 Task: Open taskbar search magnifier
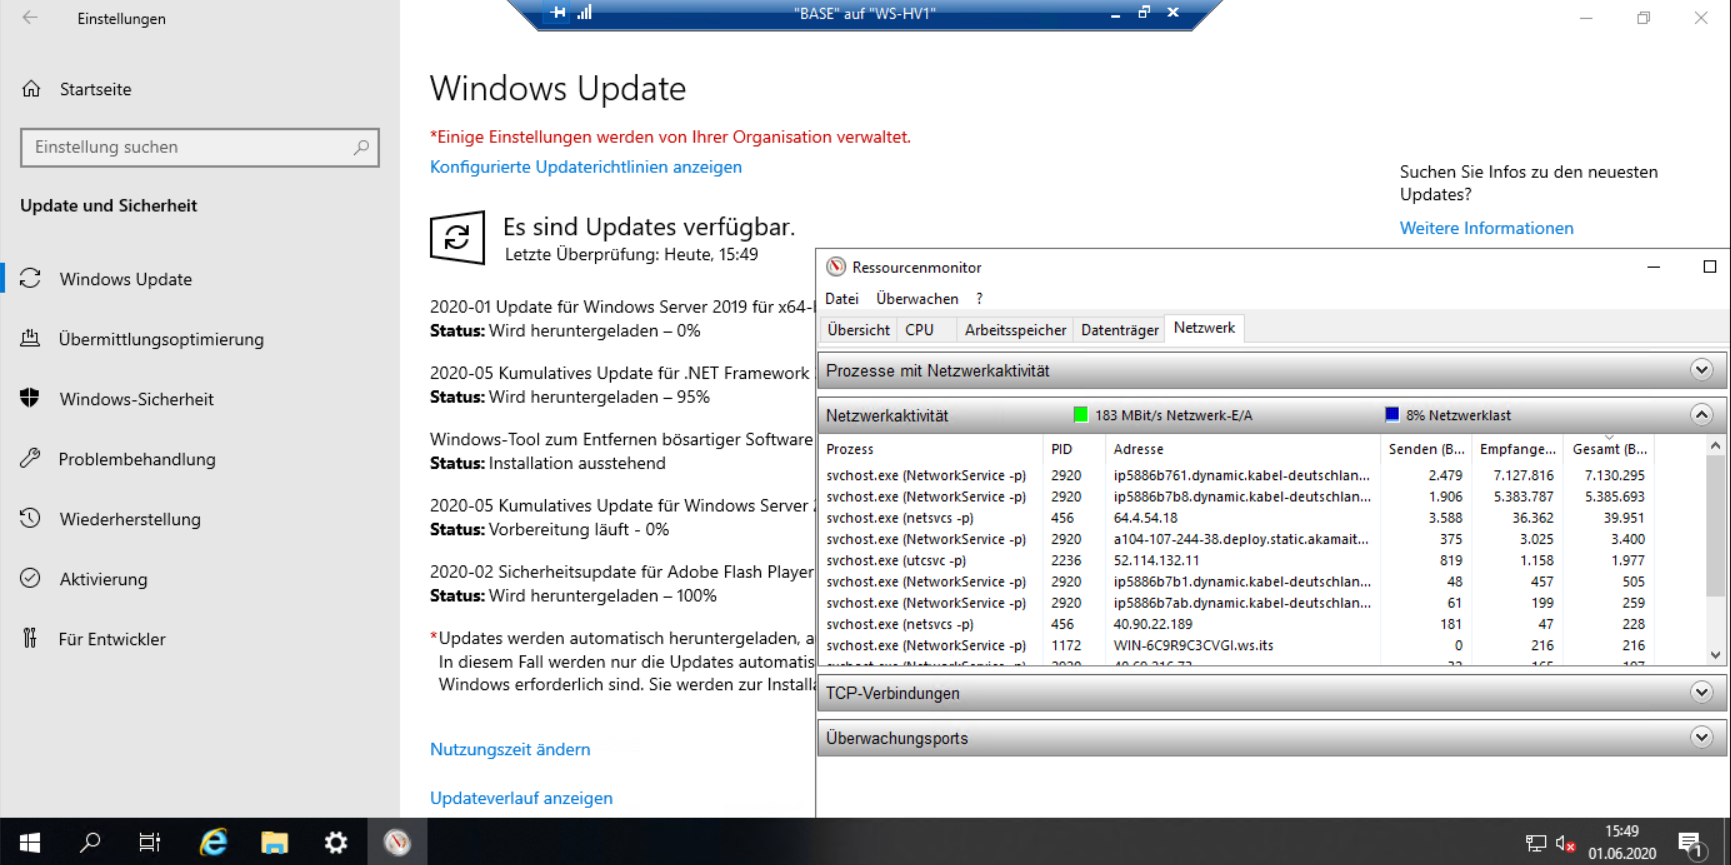coord(90,842)
